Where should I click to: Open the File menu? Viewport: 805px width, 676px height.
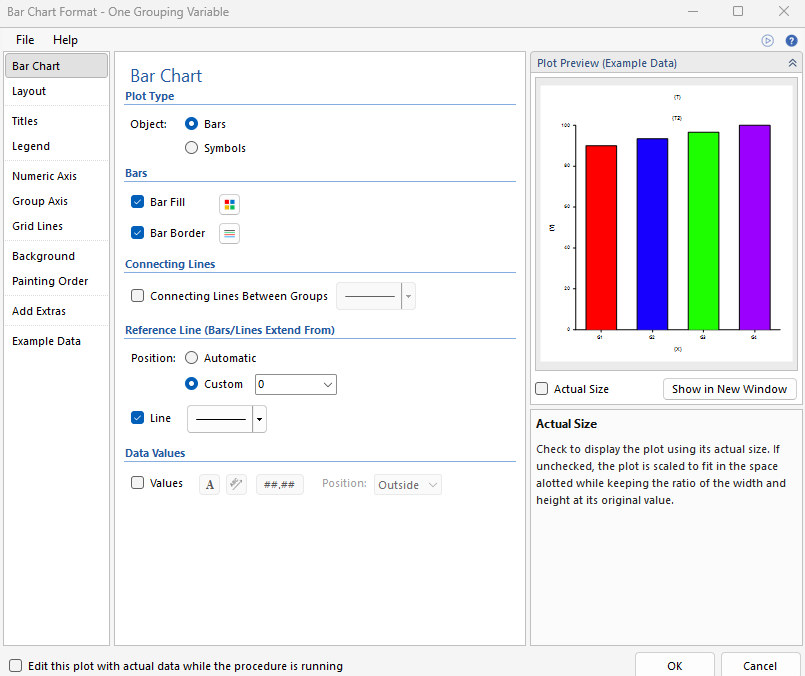(x=25, y=40)
